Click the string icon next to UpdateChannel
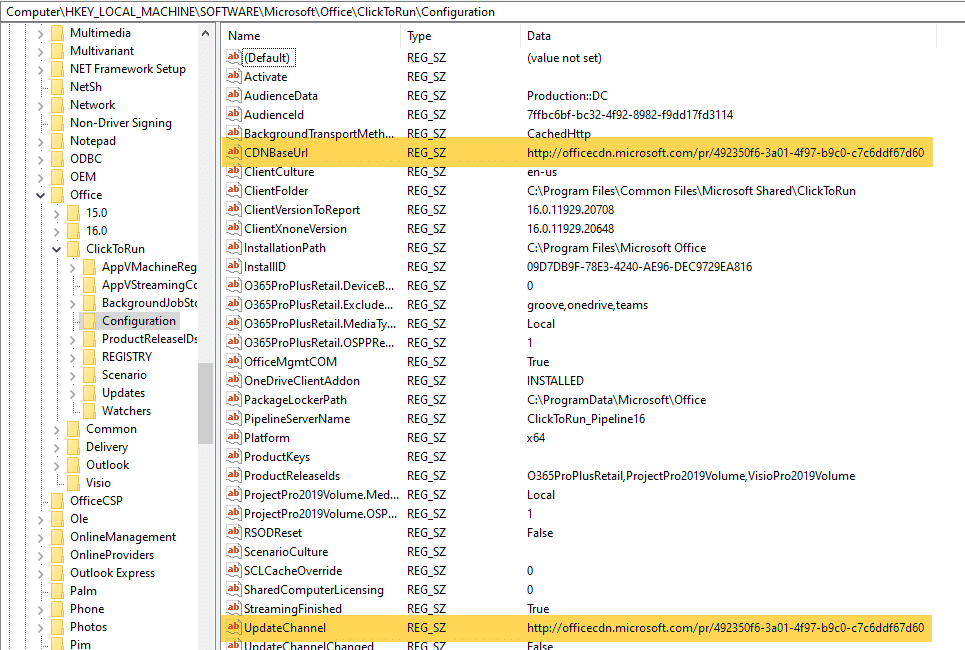 click(234, 628)
